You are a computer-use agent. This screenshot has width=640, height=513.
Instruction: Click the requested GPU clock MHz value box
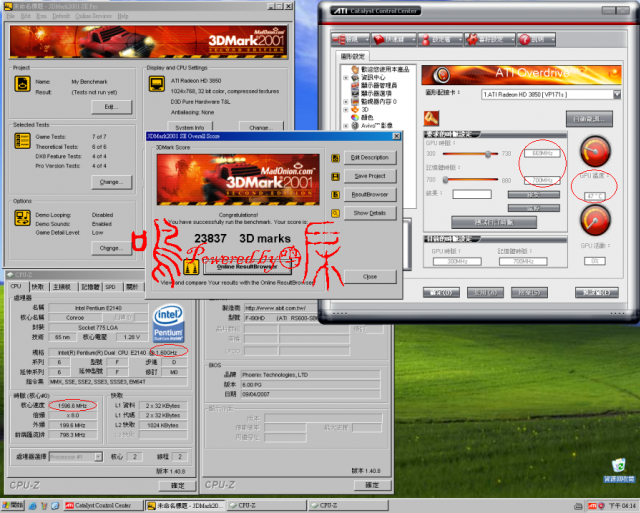pos(542,153)
